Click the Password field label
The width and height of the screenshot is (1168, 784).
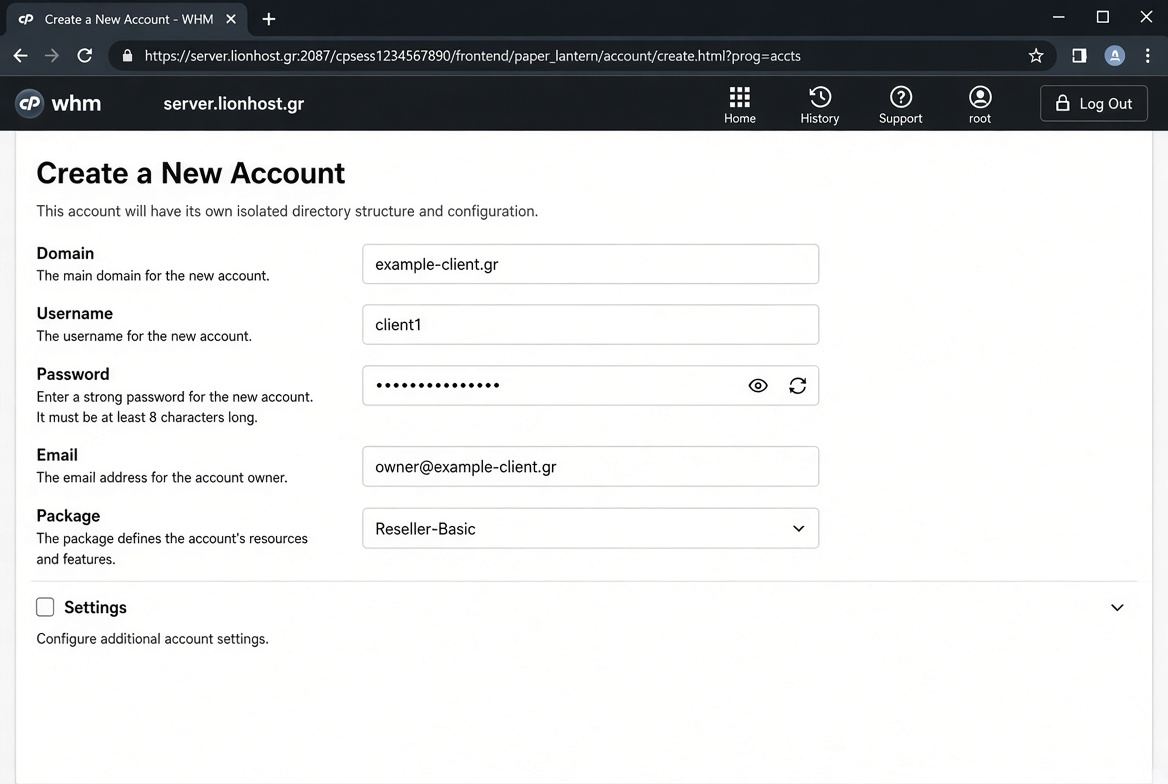(x=73, y=374)
